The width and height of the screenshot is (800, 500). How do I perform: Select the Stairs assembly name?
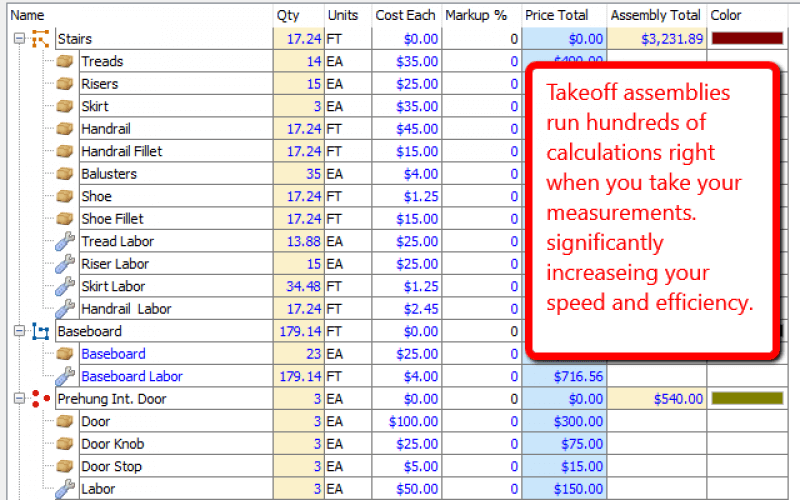click(x=75, y=39)
